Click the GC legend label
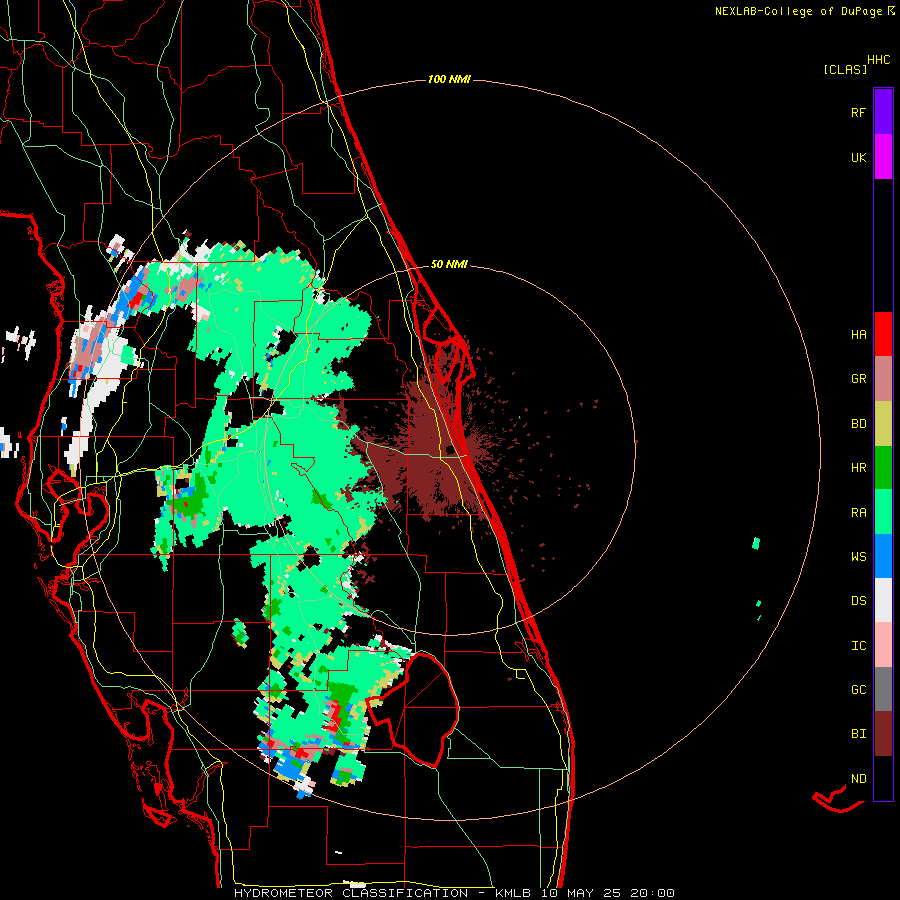 click(x=858, y=690)
